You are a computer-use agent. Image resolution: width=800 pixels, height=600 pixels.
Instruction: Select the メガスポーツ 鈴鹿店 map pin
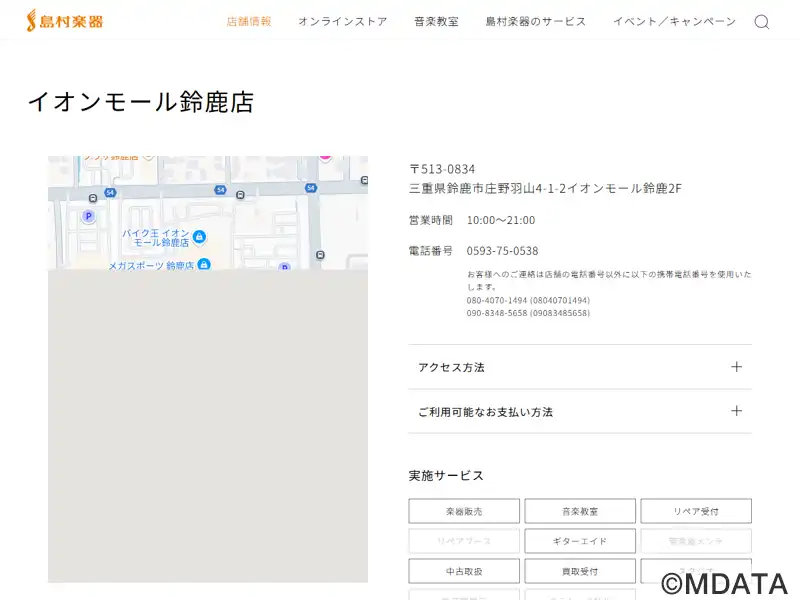pos(204,264)
